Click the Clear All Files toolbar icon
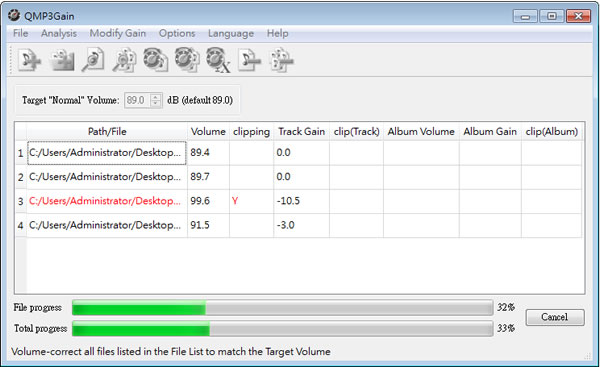The image size is (600, 367). click(281, 60)
